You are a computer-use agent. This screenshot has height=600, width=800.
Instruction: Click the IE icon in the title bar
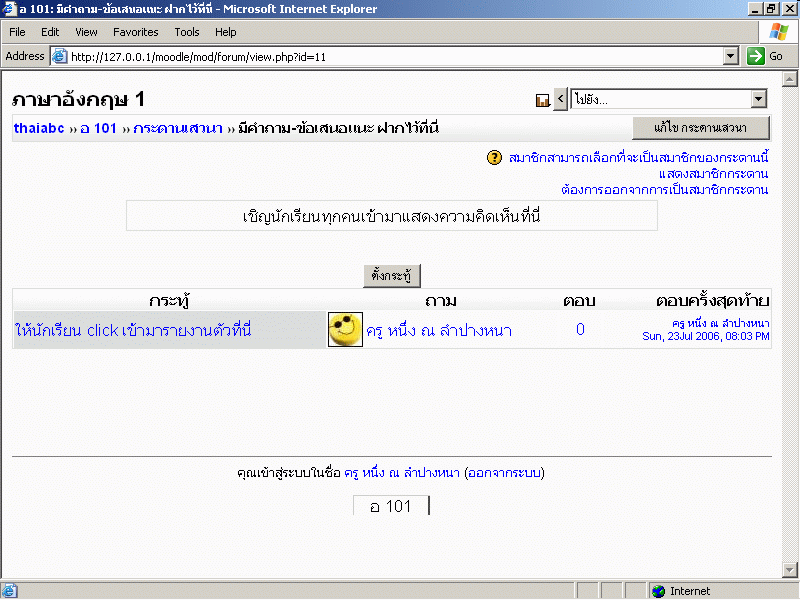point(9,9)
